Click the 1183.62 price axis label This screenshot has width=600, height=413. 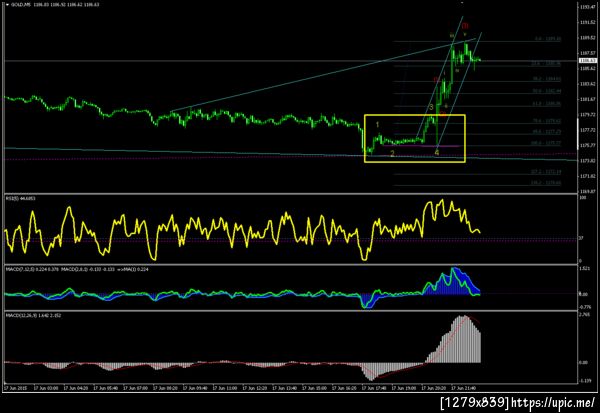pos(587,84)
